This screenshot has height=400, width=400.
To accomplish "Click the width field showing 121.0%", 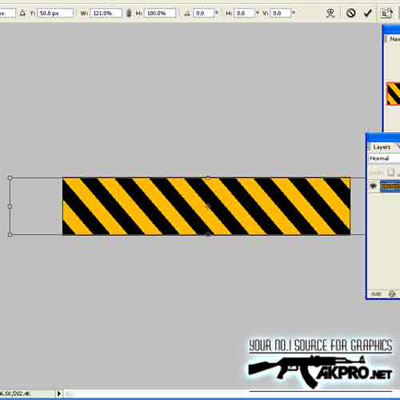I will tap(106, 13).
